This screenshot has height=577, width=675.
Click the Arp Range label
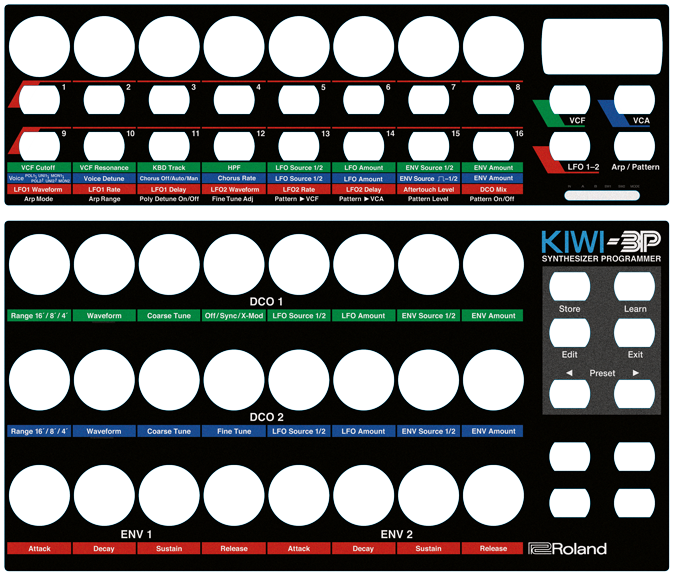click(104, 199)
